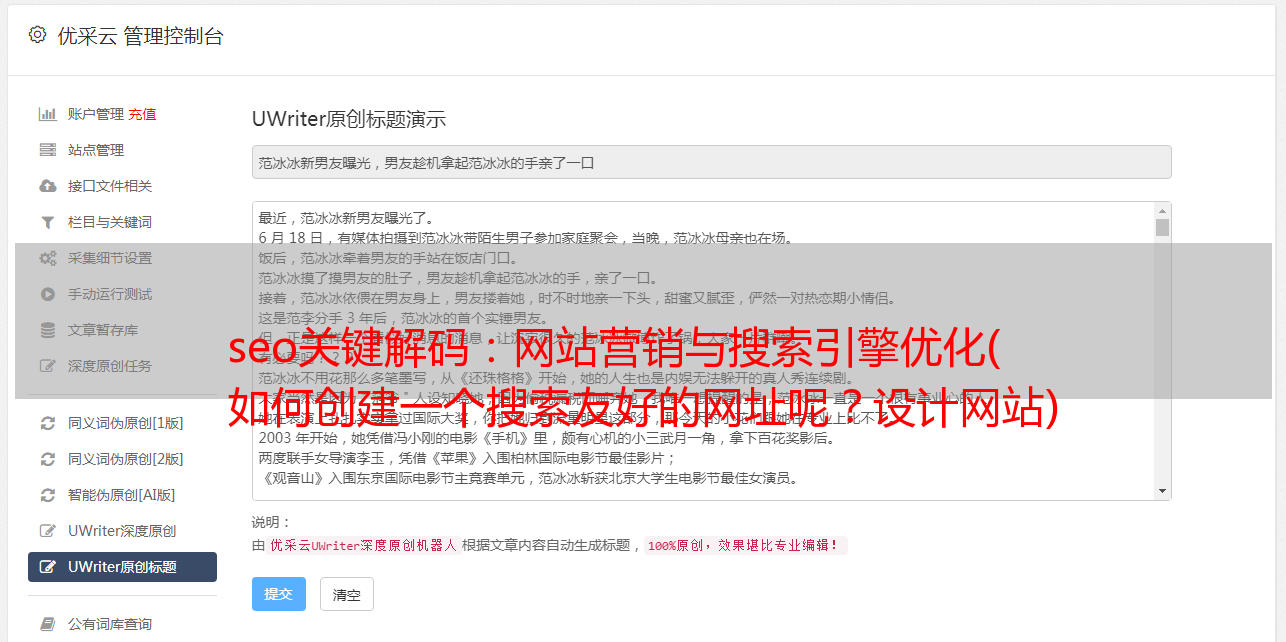Click the 优采云UWriter深度原创机器人 link text
Image resolution: width=1286 pixels, height=642 pixels.
click(x=363, y=546)
